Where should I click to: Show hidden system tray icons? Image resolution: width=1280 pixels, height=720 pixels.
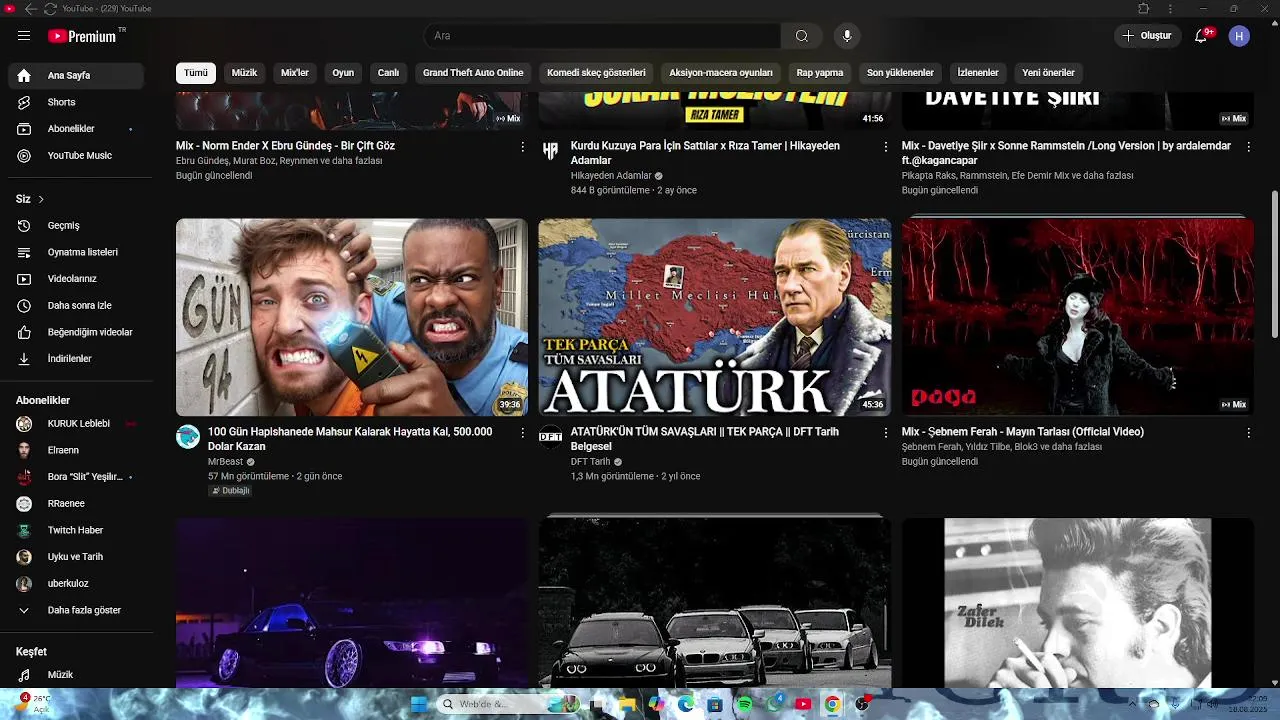[x=1134, y=704]
